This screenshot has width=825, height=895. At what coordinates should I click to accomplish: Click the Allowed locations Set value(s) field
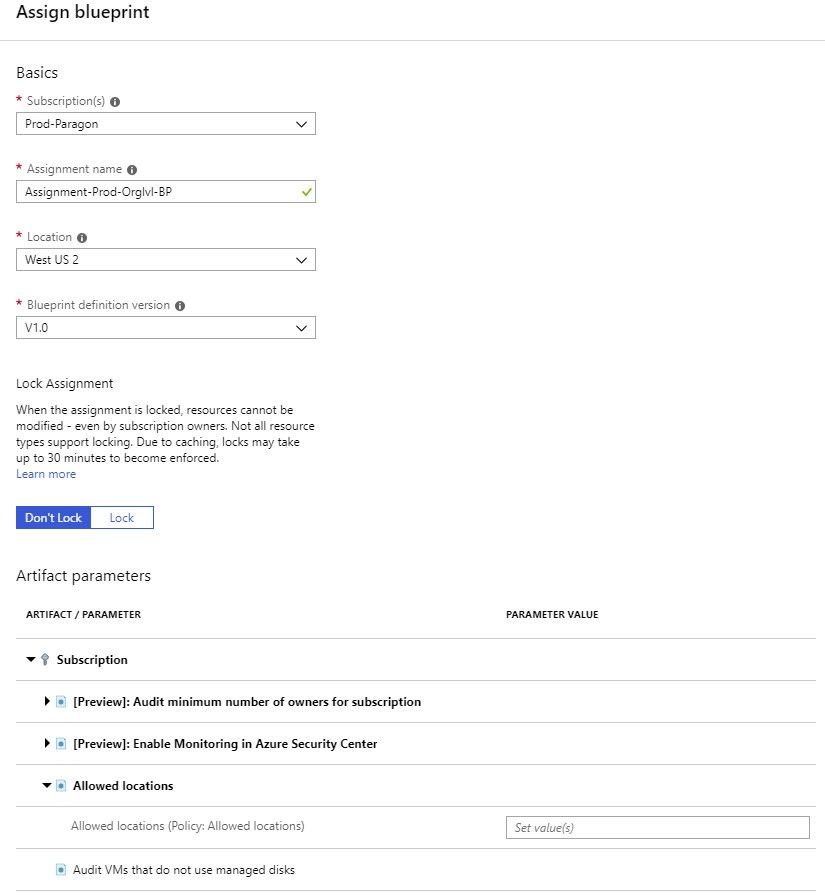(x=658, y=828)
